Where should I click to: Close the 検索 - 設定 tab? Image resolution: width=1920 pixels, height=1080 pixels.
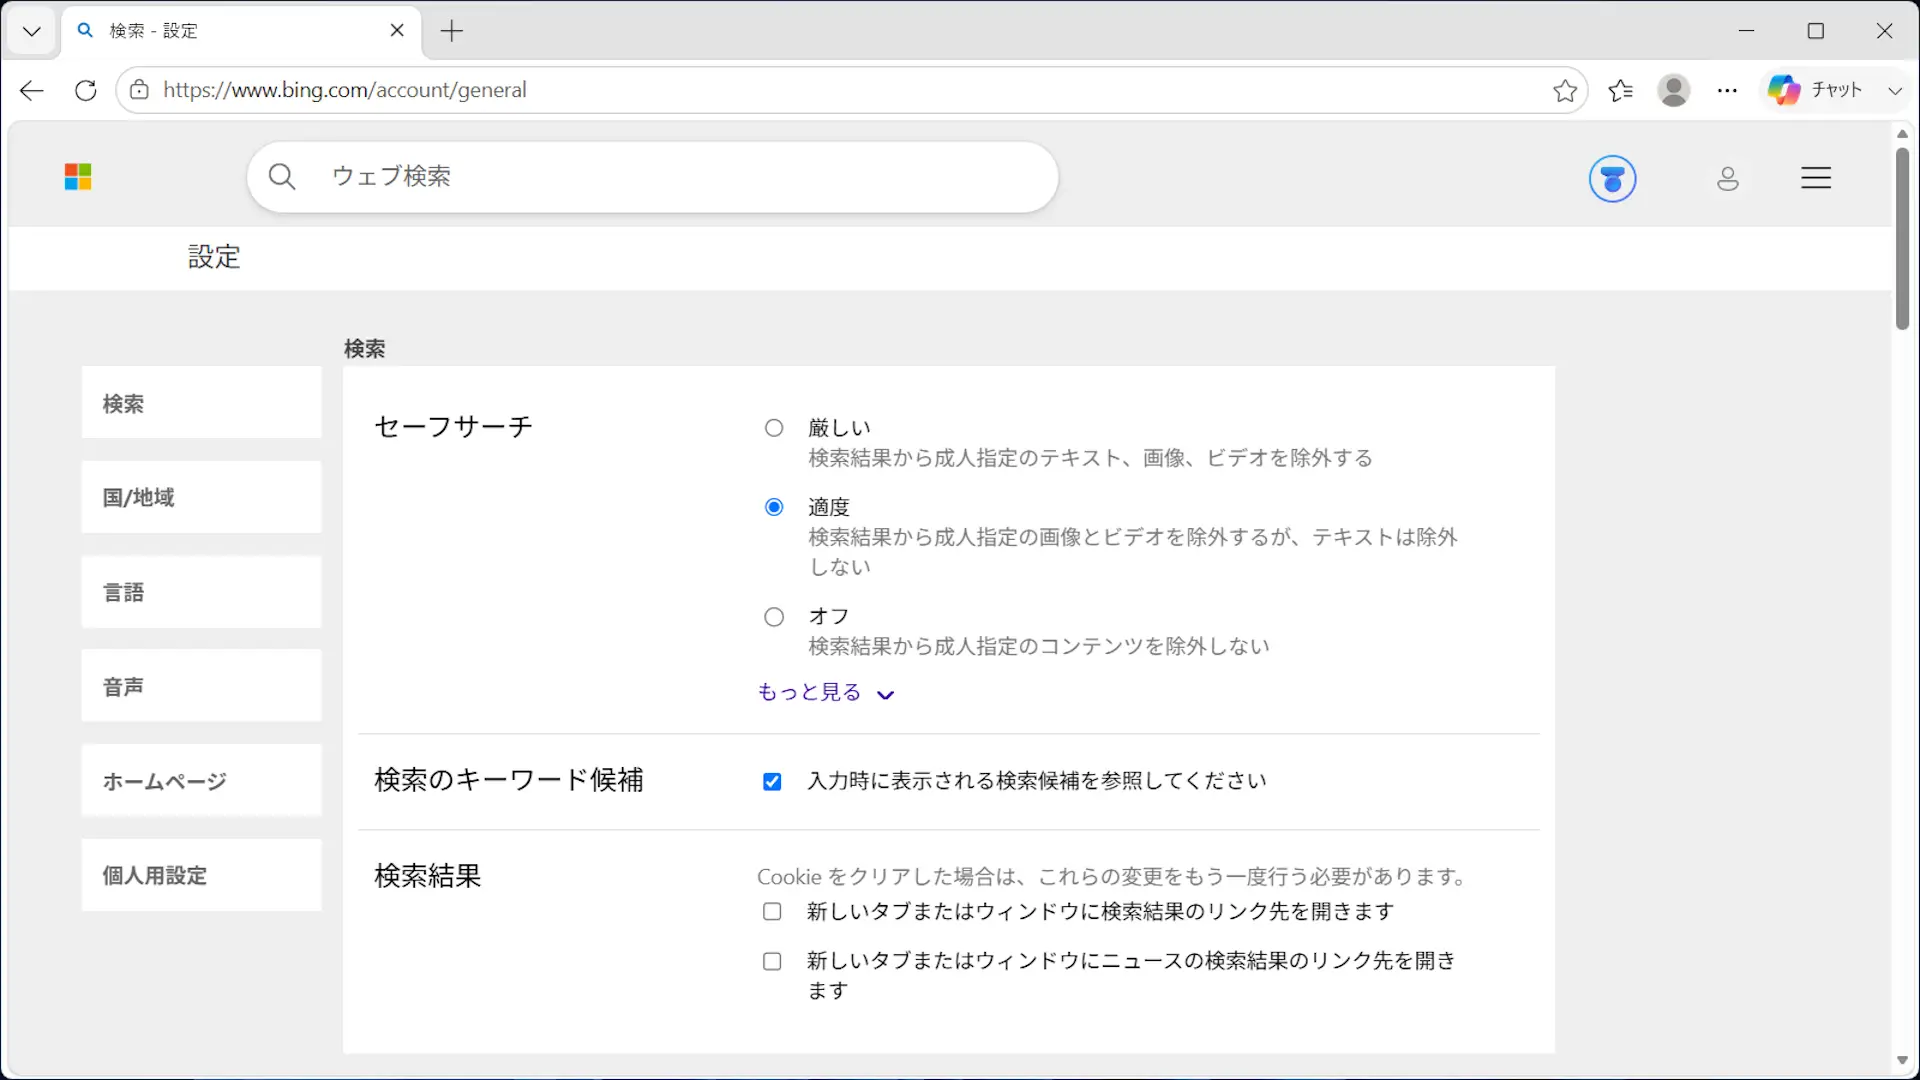pos(397,31)
